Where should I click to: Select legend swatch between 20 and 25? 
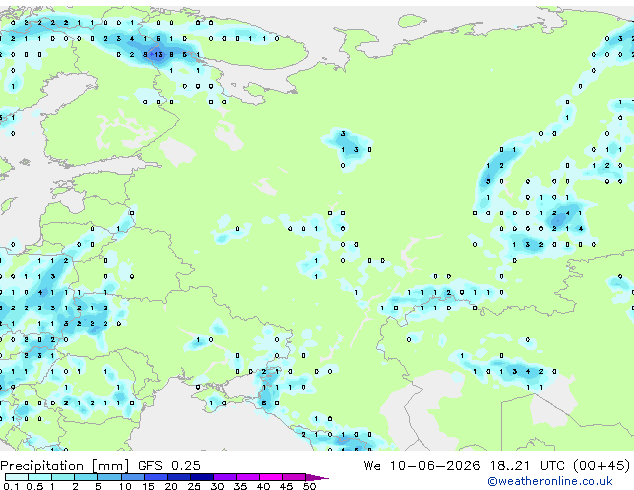179,477
